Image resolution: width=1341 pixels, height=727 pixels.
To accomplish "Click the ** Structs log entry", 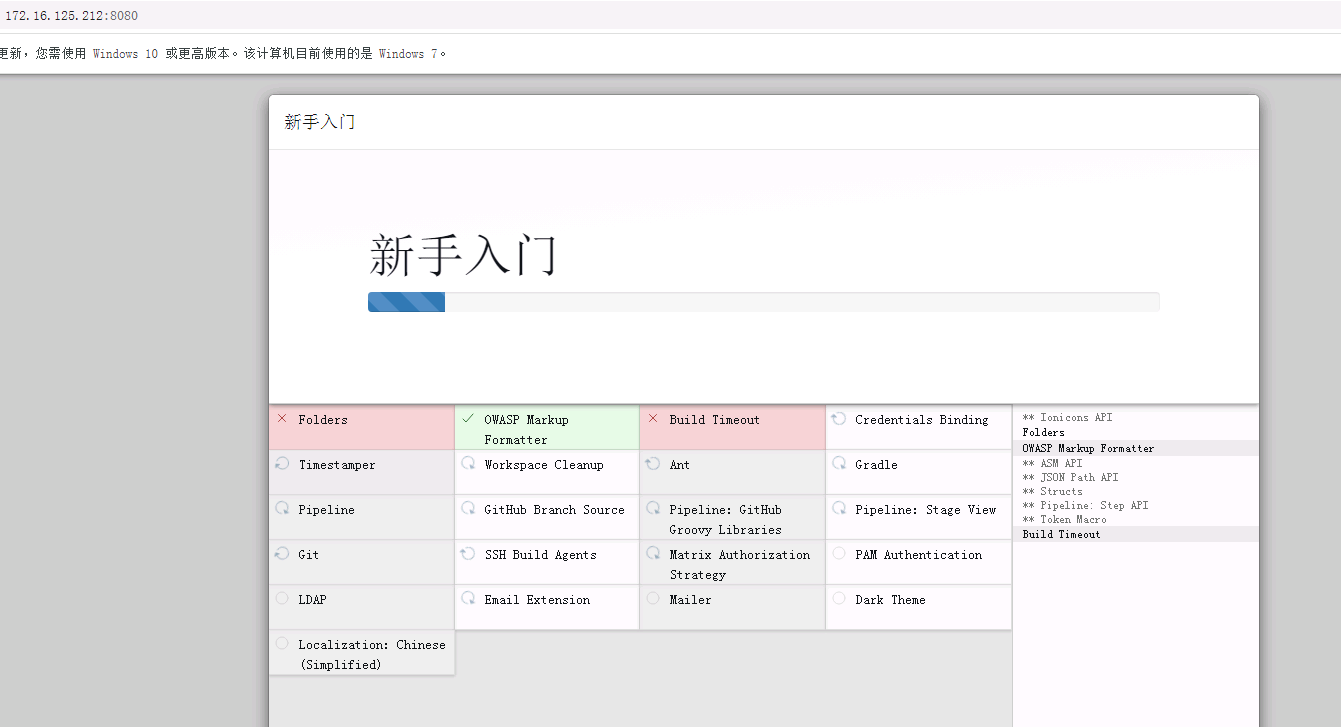I will coord(1052,491).
